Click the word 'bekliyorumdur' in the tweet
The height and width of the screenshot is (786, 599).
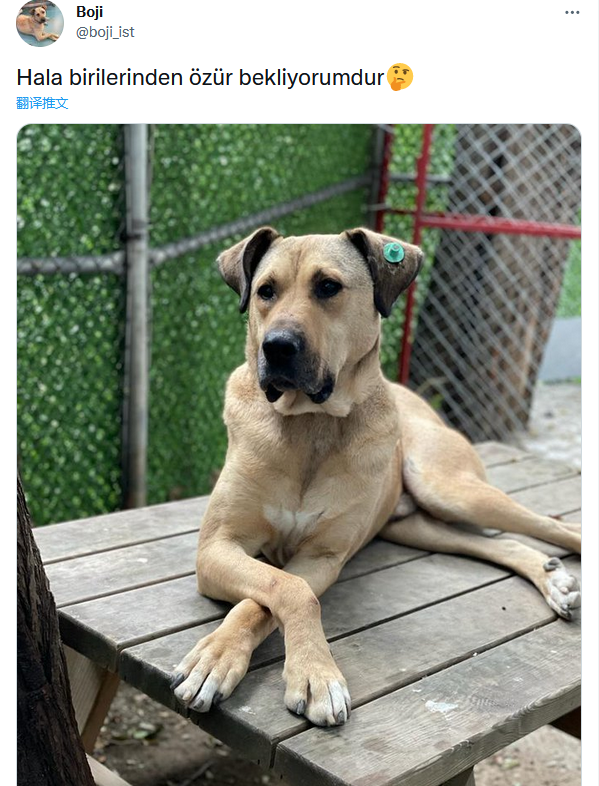tap(311, 78)
